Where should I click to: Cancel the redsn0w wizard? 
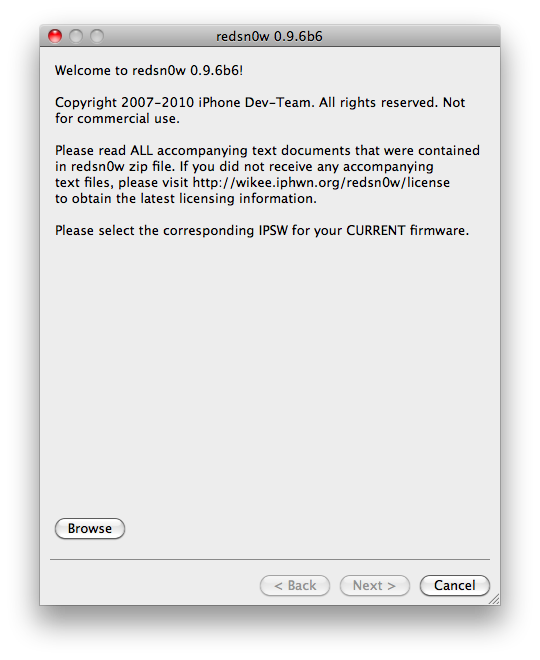point(455,585)
